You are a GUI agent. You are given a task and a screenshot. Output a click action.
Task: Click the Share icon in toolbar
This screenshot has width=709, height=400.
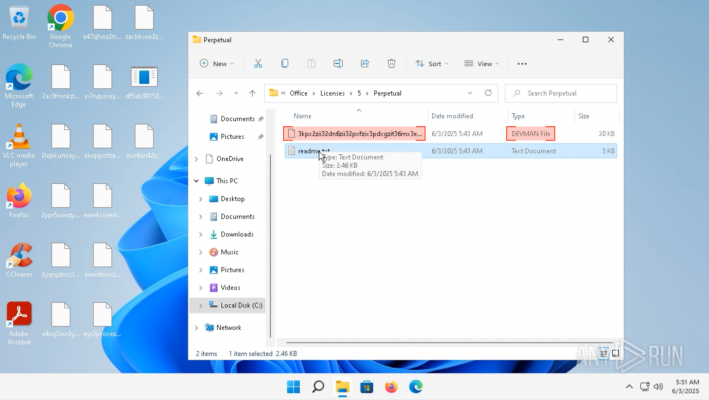pyautogui.click(x=364, y=64)
